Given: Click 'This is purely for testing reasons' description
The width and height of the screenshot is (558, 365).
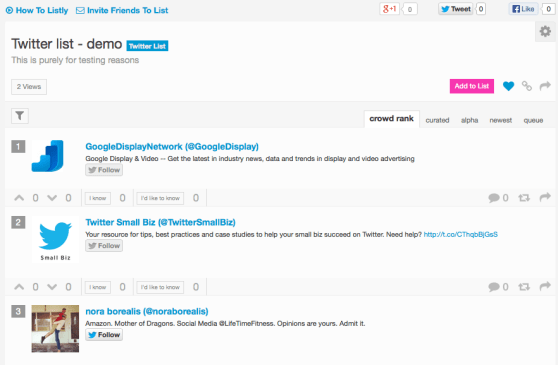Looking at the screenshot, I should (75, 60).
